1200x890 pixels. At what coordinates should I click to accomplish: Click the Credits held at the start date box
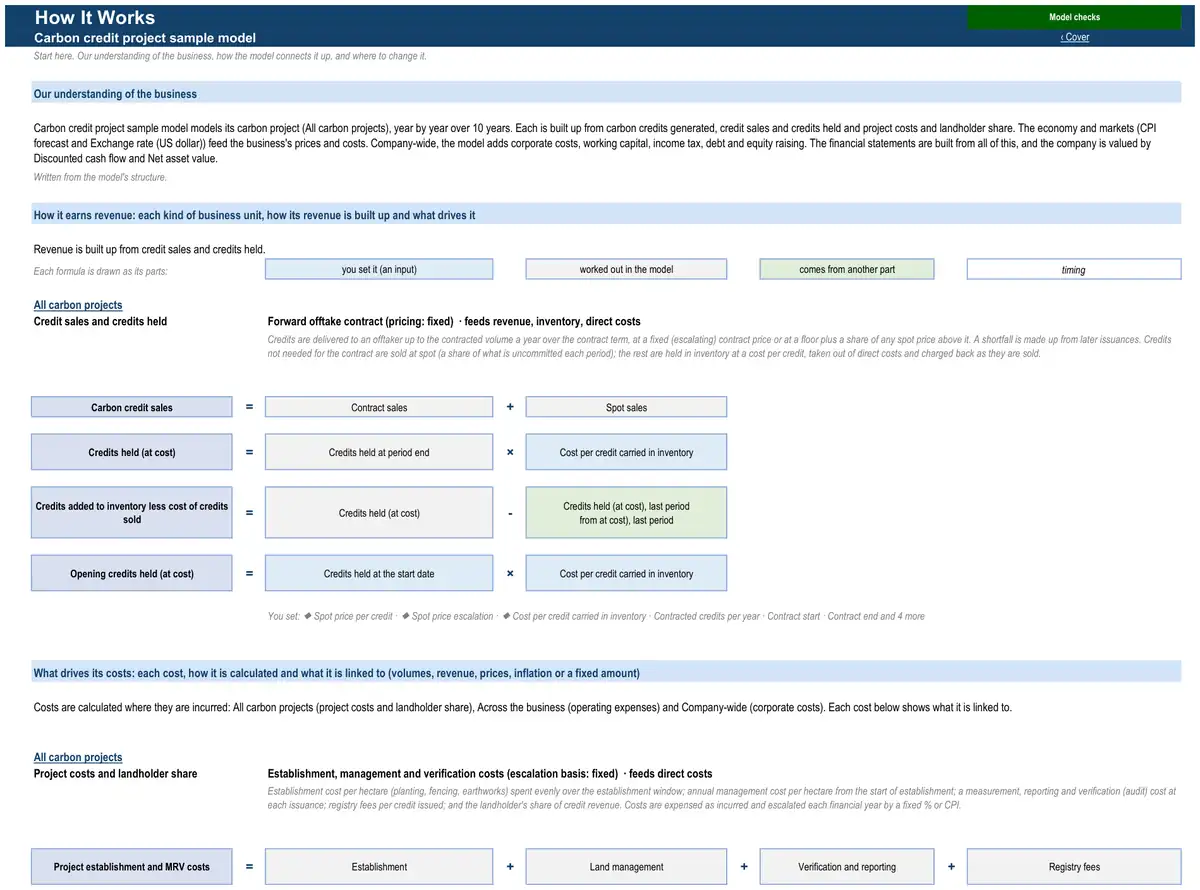pos(379,573)
